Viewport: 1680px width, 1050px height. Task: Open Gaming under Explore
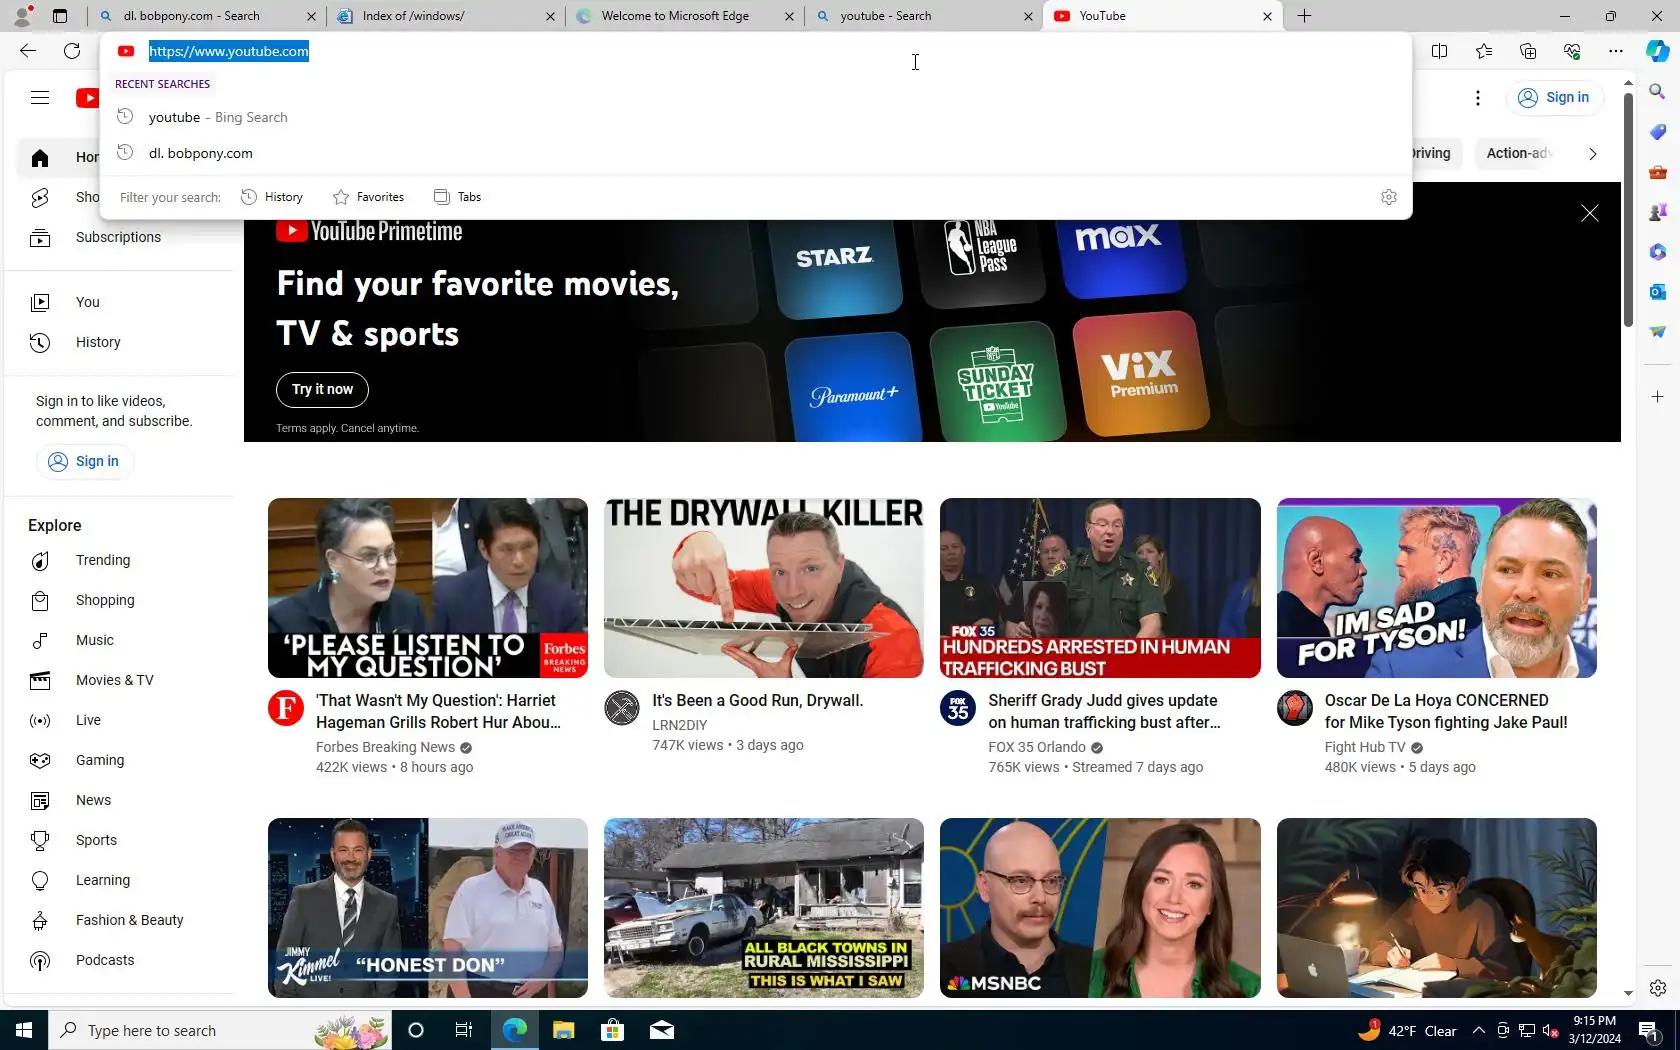[119, 760]
